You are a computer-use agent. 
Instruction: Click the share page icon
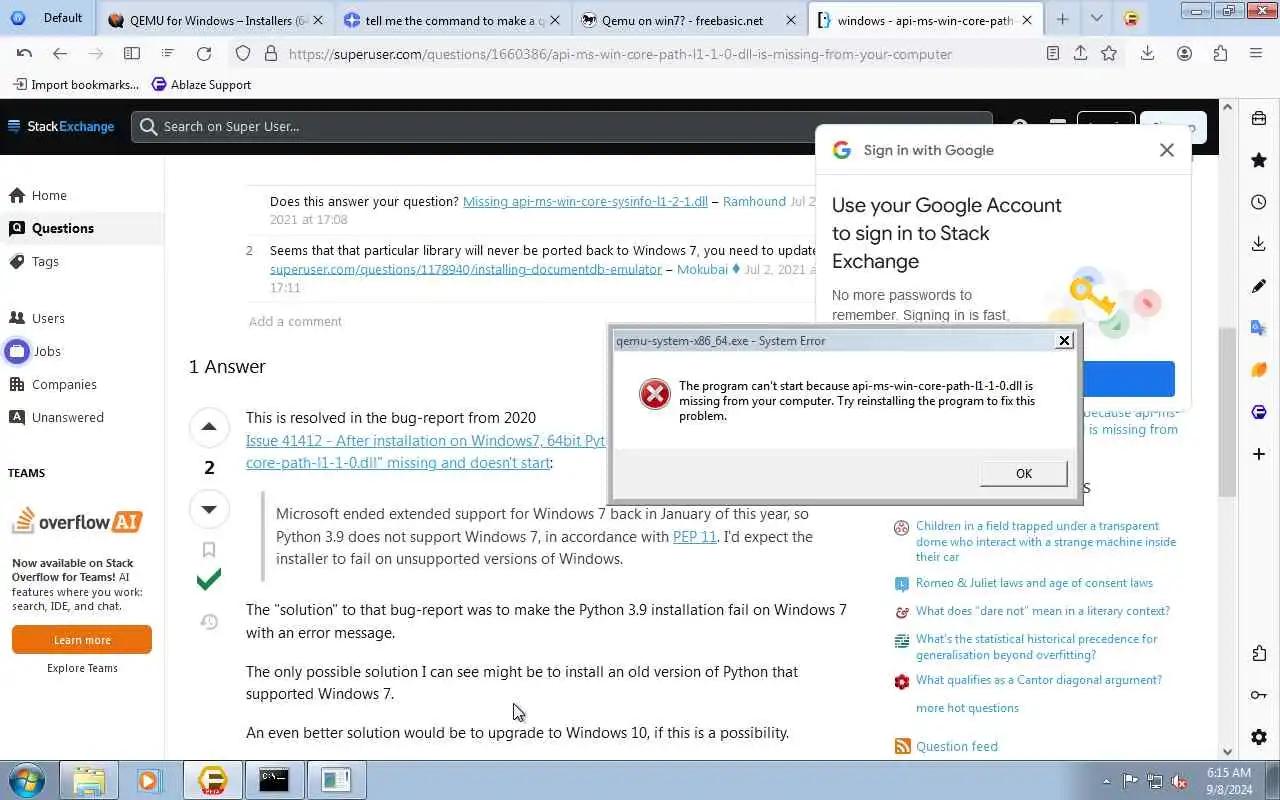click(1080, 54)
